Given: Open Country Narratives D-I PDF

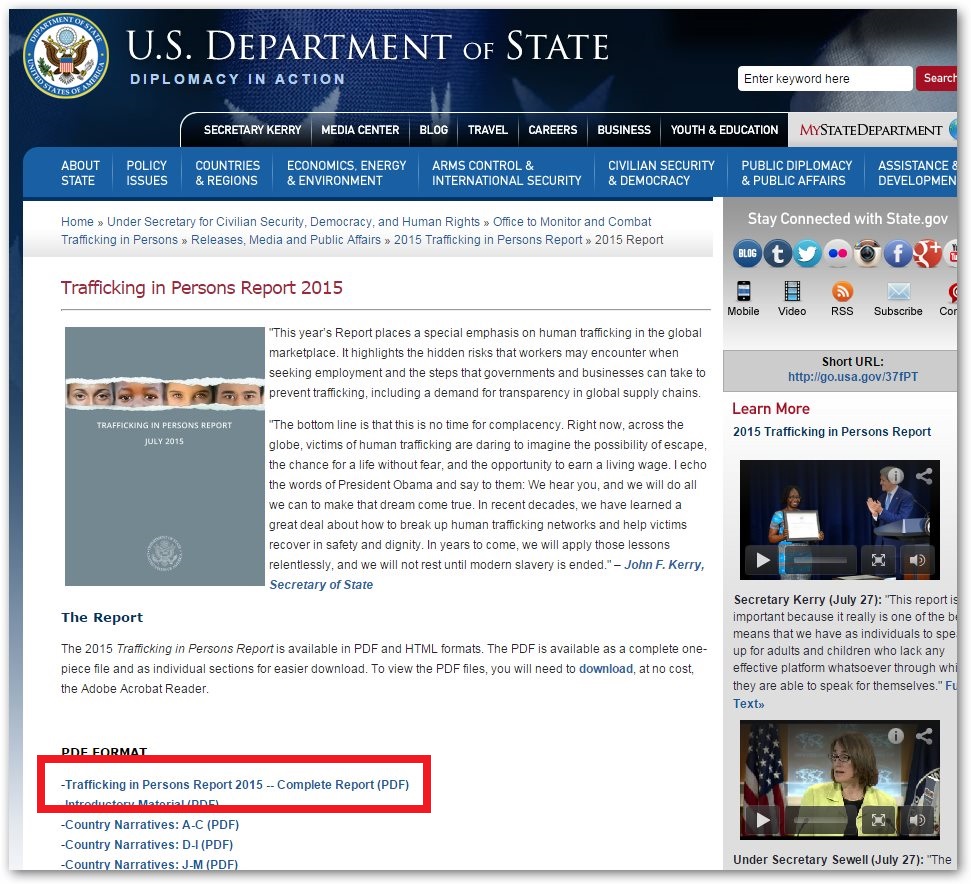Looking at the screenshot, I should tap(147, 844).
